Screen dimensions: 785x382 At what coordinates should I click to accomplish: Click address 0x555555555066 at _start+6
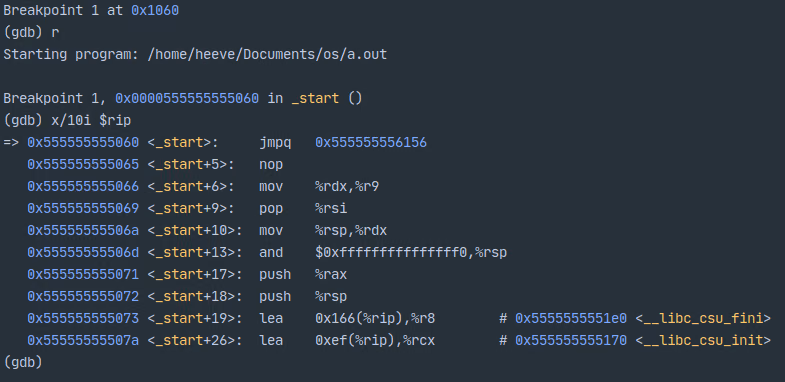click(x=83, y=187)
